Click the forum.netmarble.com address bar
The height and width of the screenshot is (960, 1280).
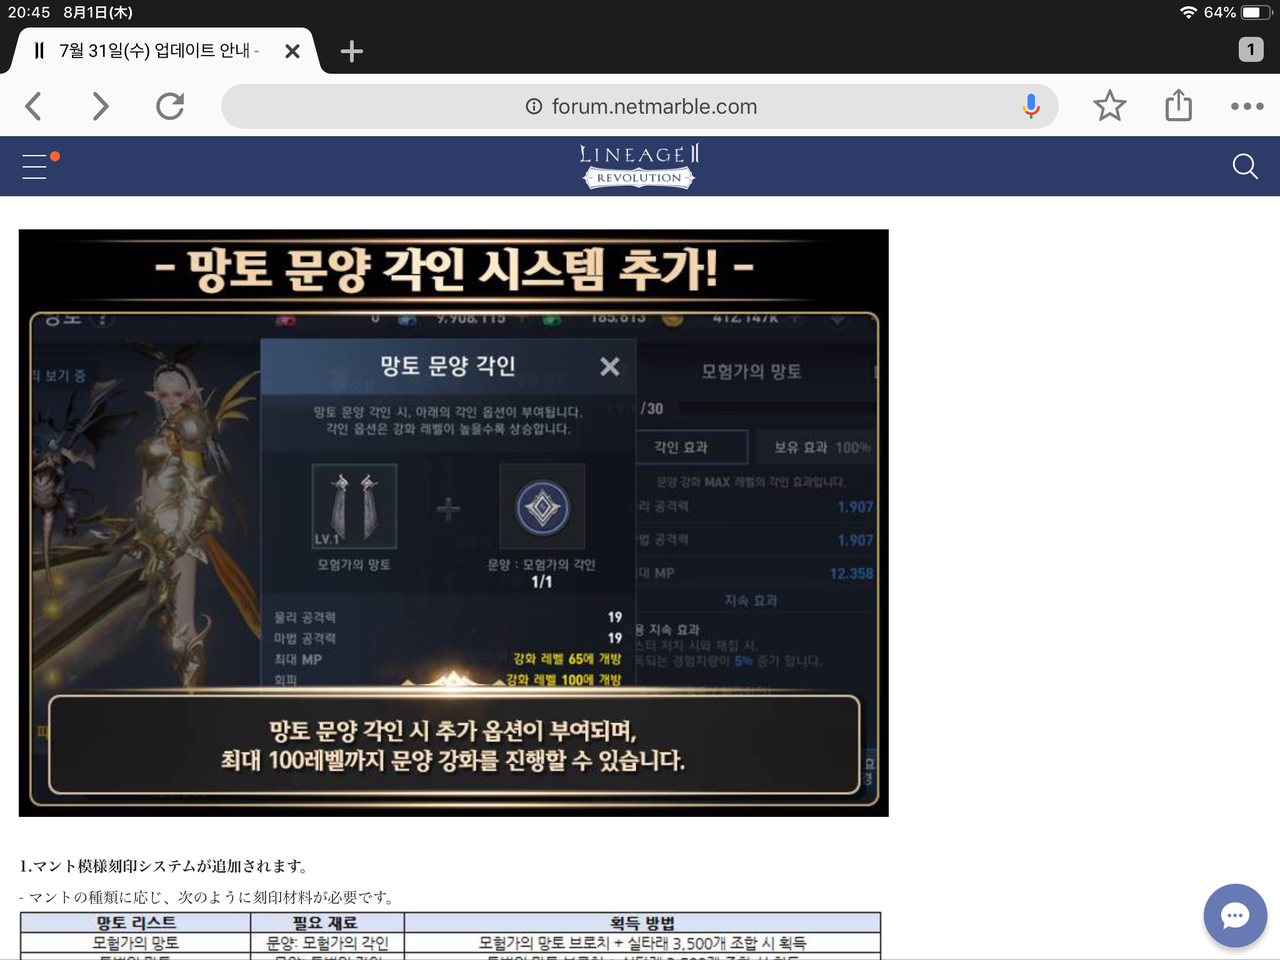640,106
